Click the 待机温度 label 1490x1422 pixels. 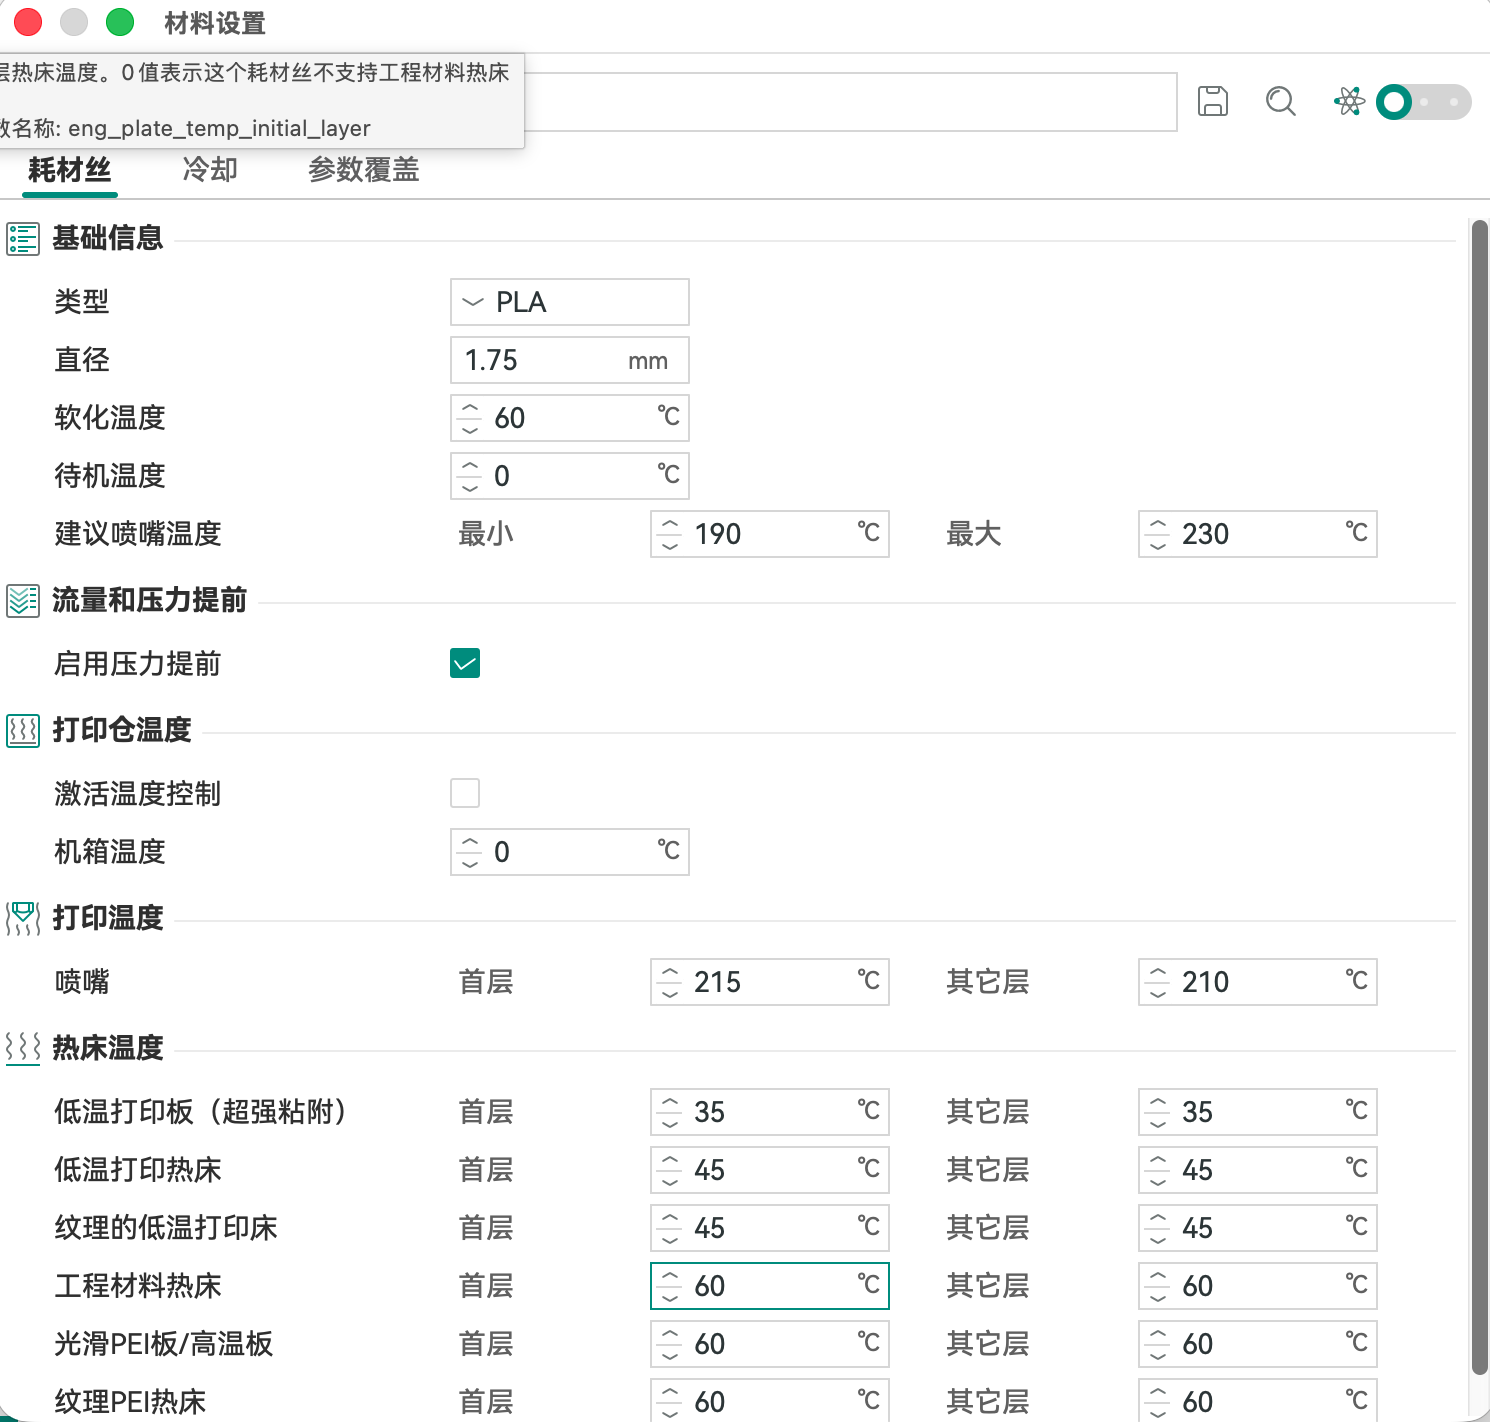pyautogui.click(x=110, y=476)
